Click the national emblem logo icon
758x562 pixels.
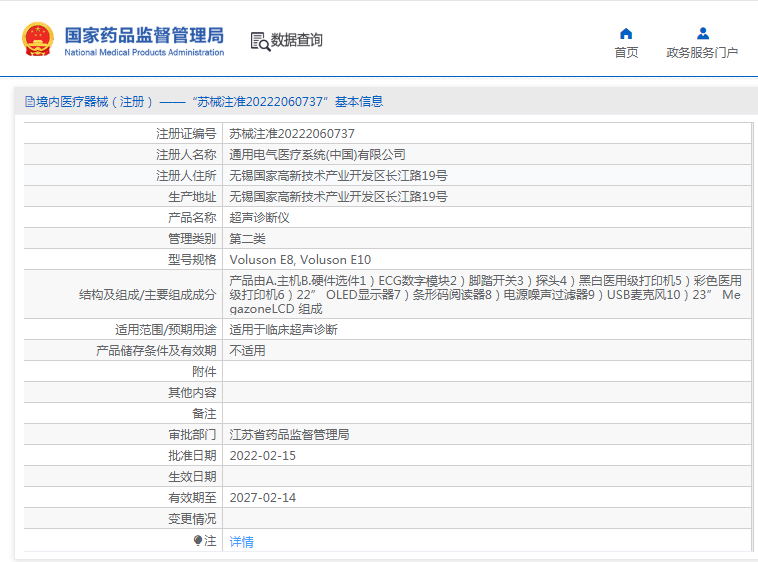[x=37, y=39]
